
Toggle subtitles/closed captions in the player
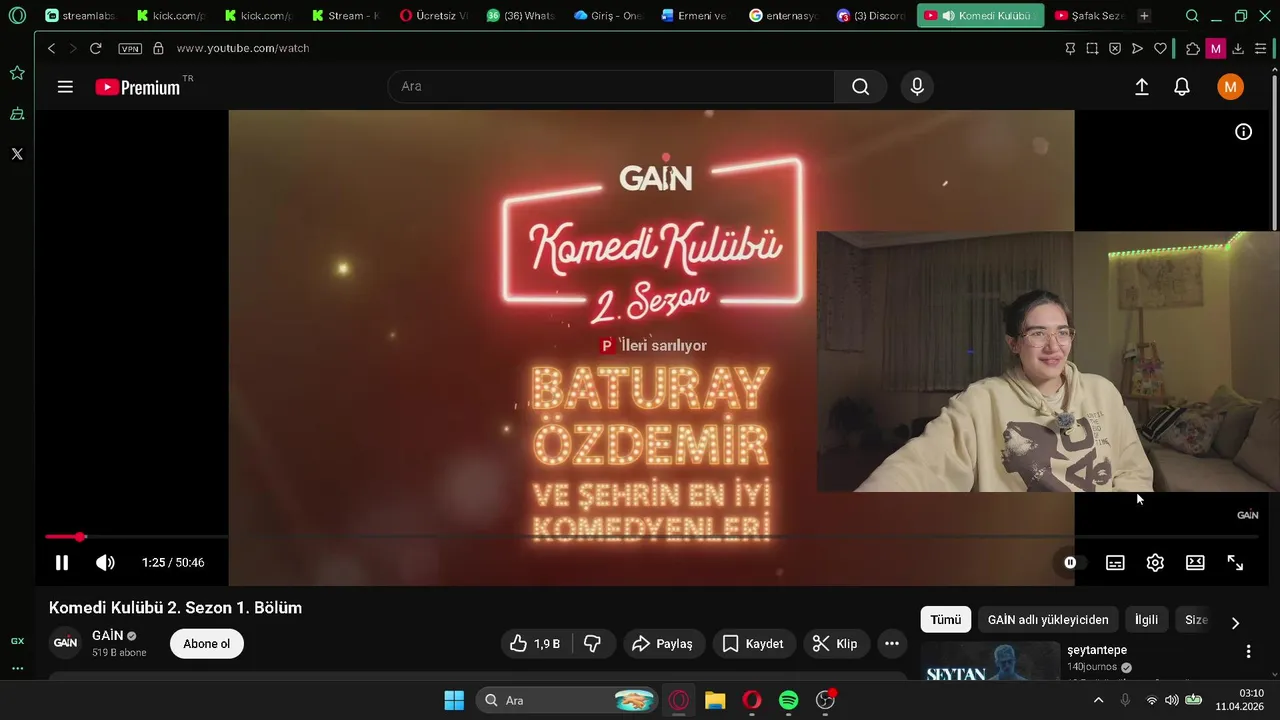click(1115, 563)
